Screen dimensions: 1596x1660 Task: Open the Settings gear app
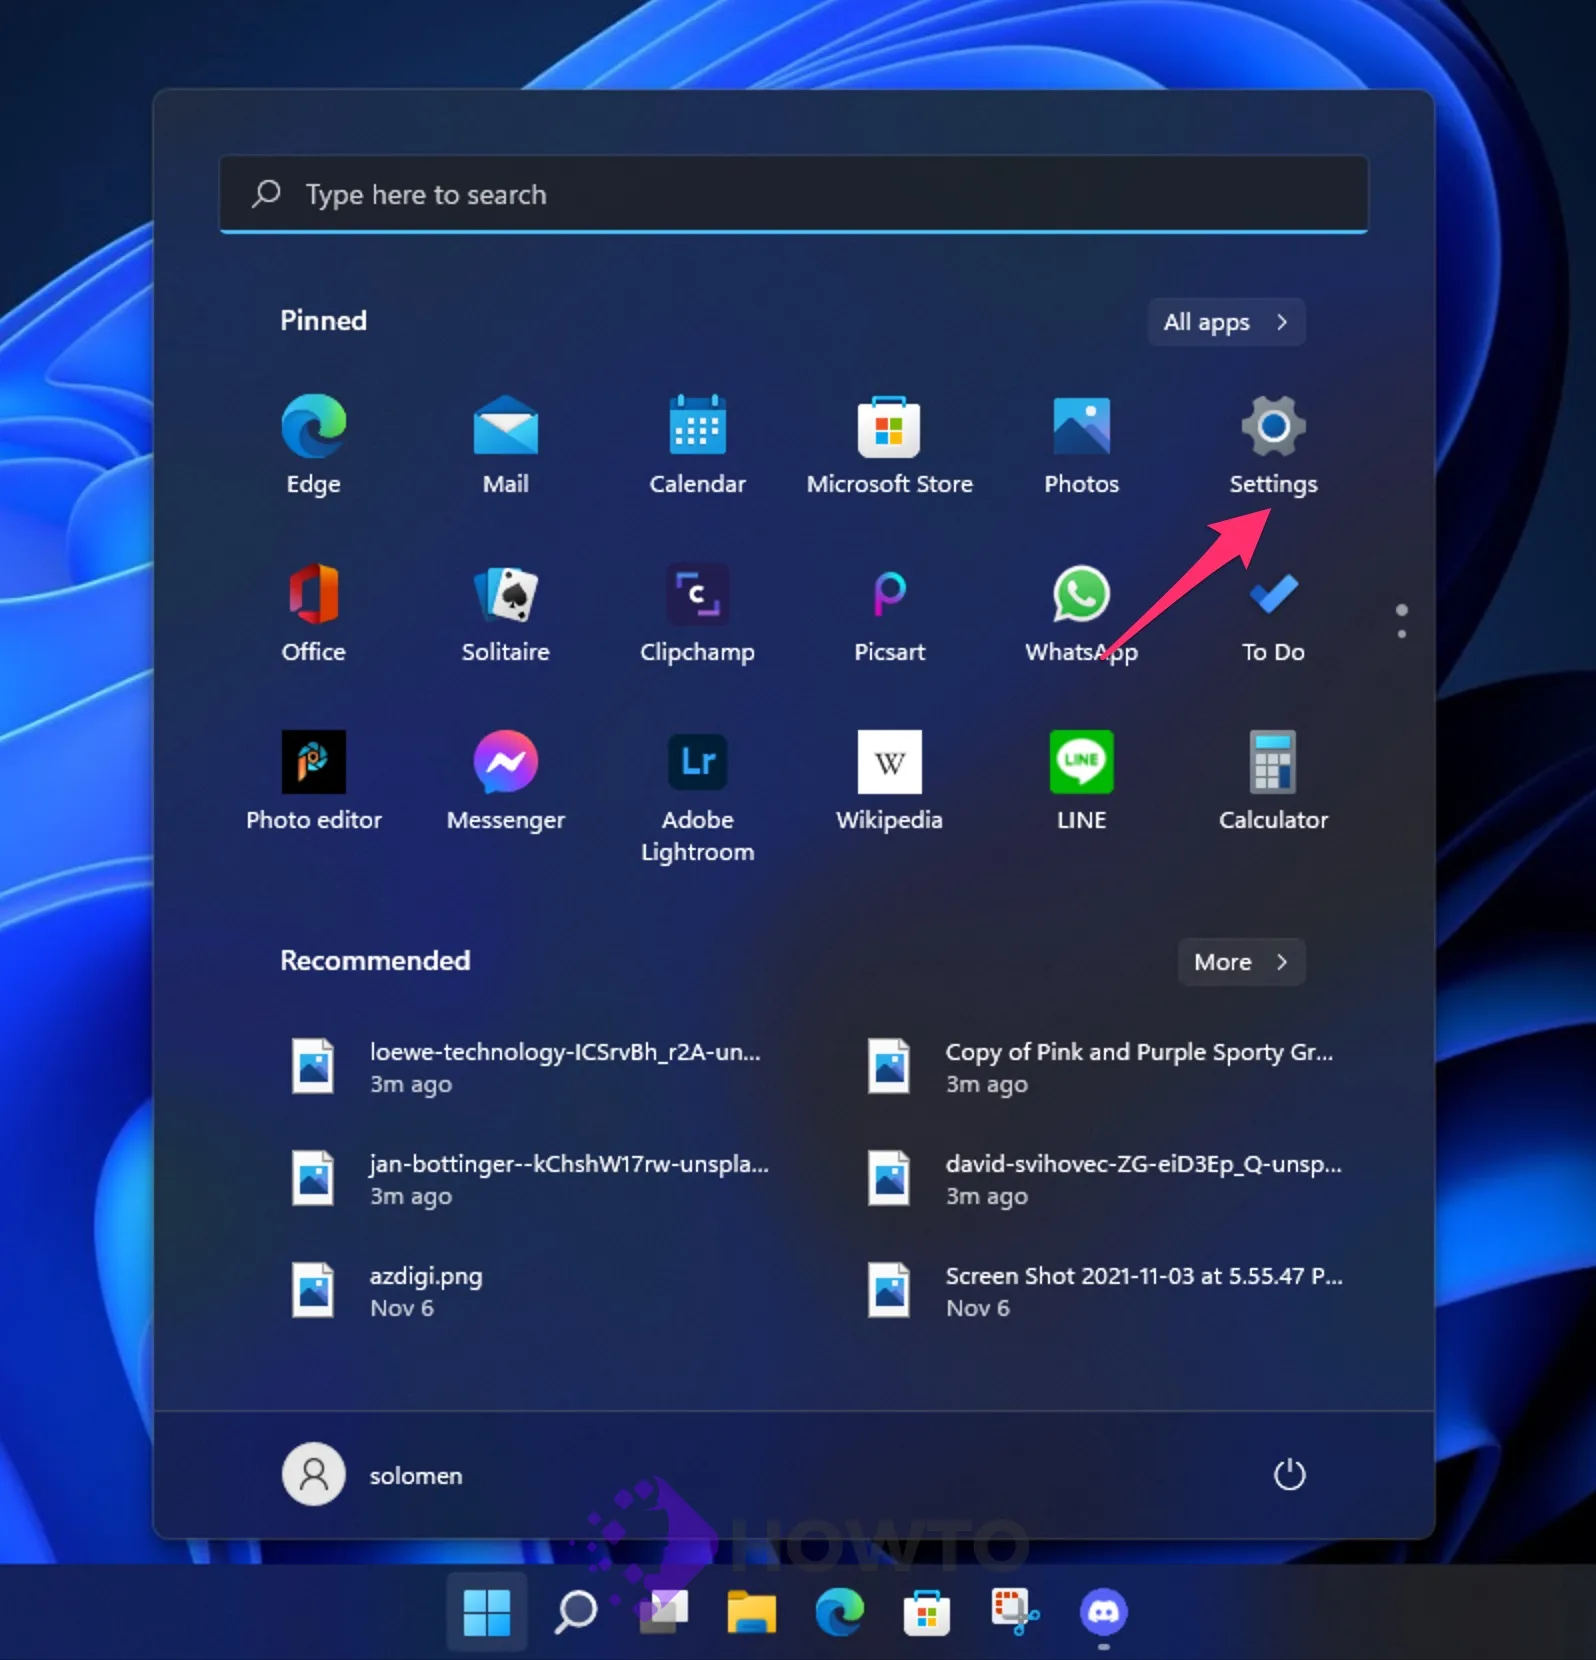[x=1274, y=446]
